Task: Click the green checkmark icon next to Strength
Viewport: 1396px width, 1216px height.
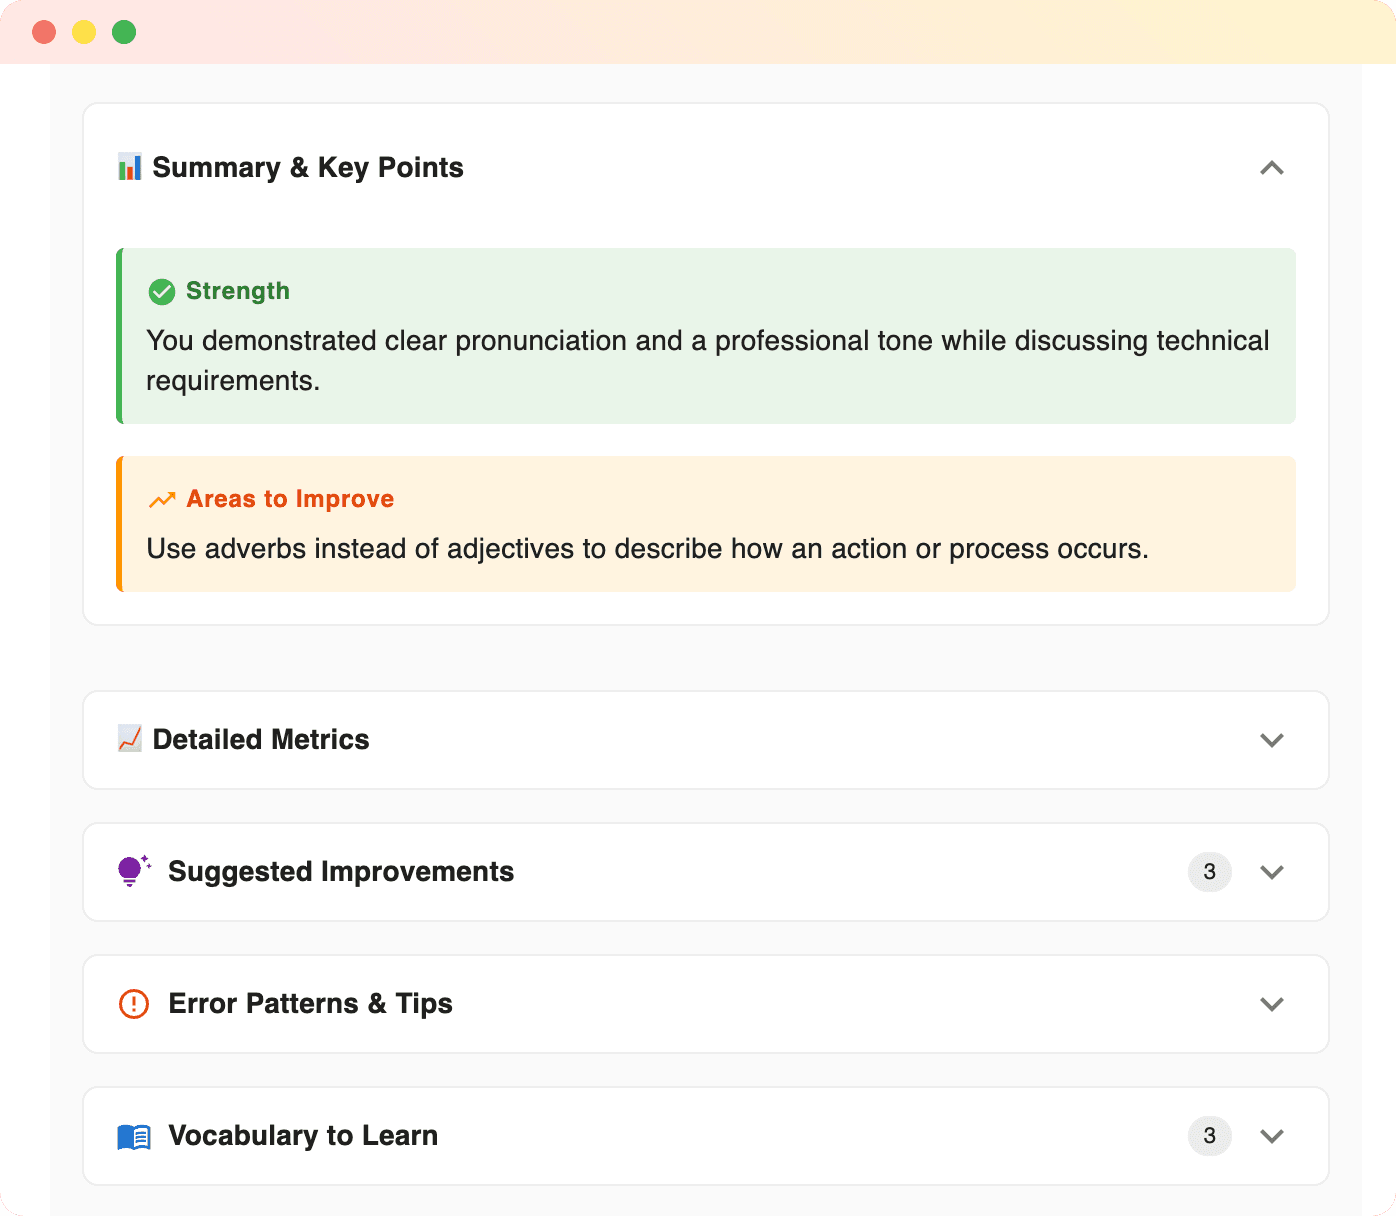Action: (x=161, y=292)
